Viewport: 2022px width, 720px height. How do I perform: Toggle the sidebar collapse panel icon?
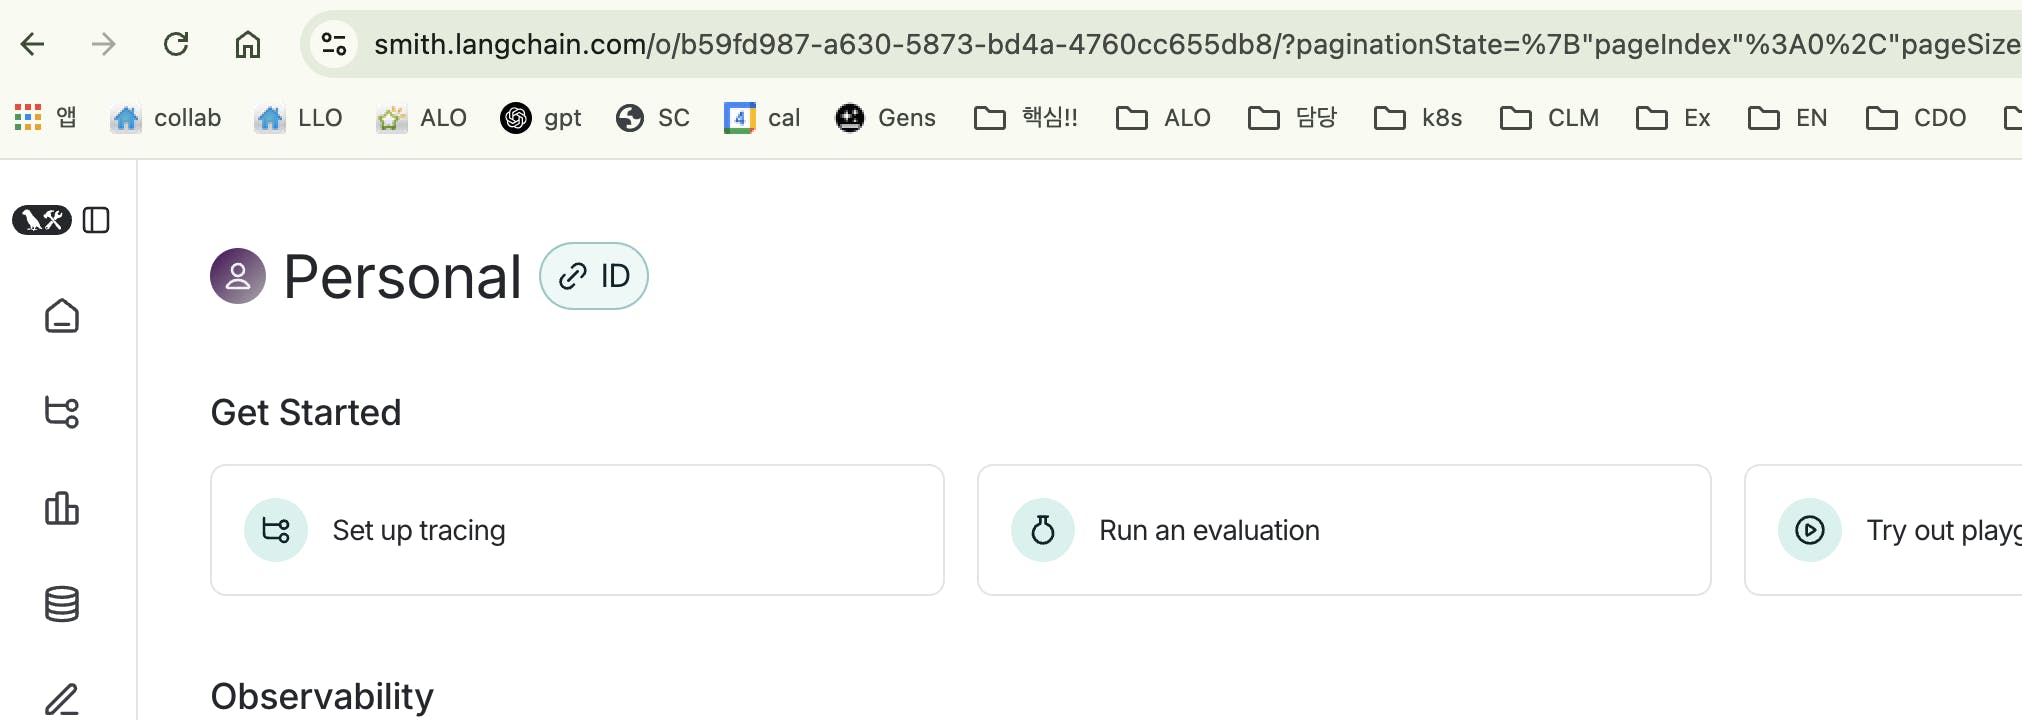pos(96,220)
